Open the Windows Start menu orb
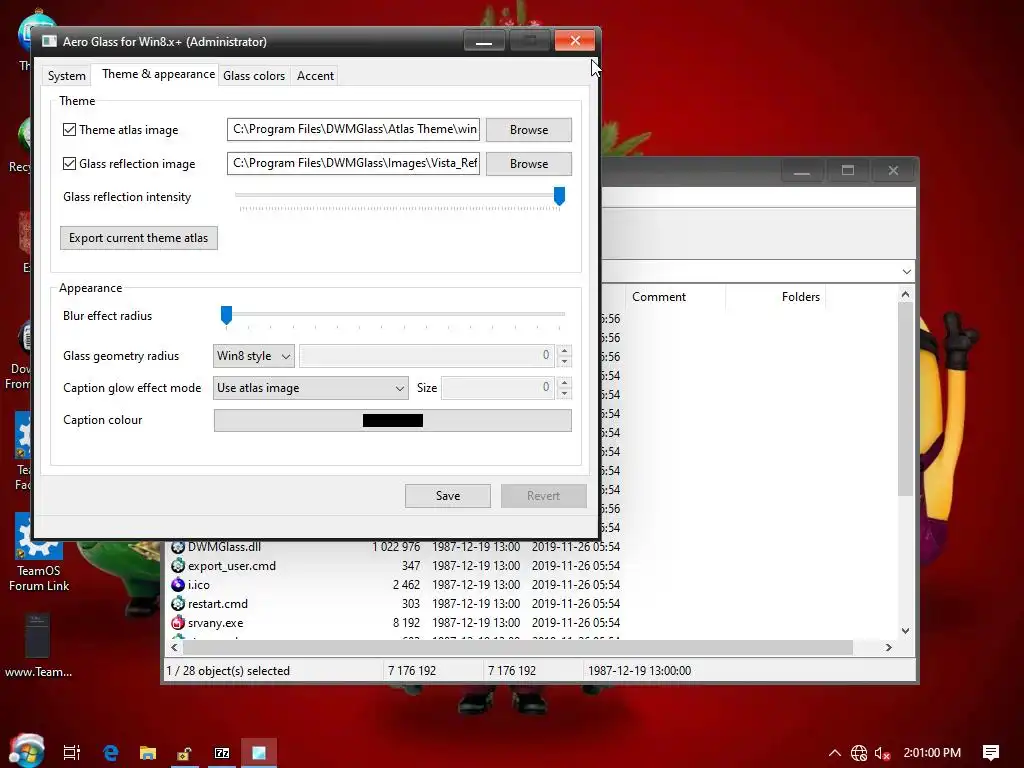1024x768 pixels. [26, 750]
